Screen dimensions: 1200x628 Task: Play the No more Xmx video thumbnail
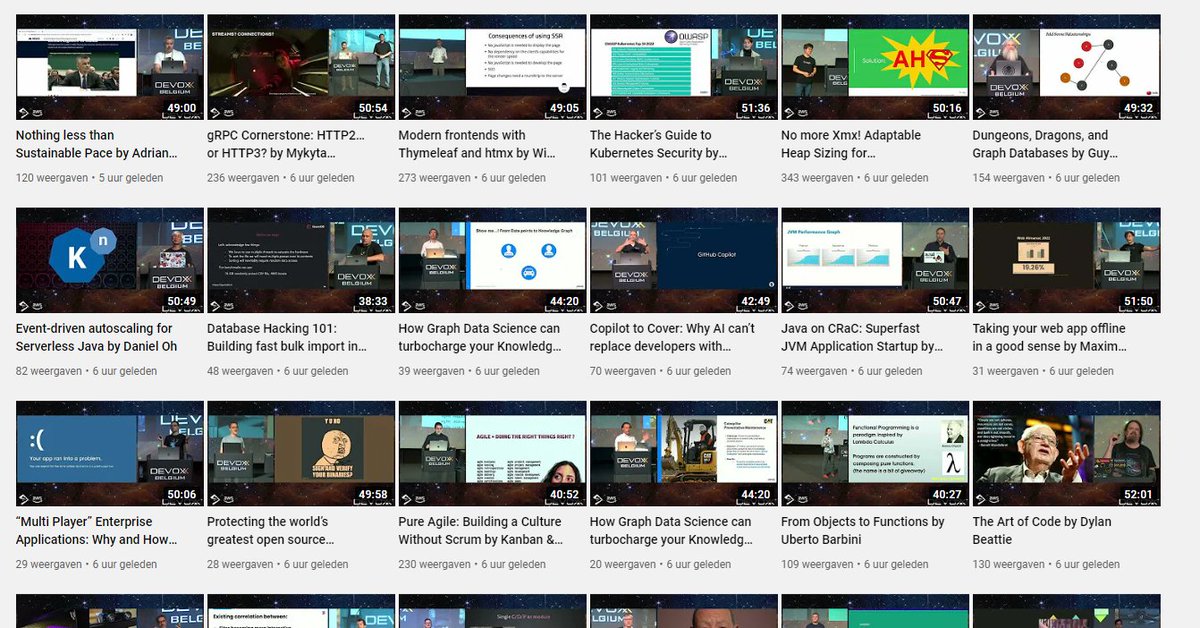[x=875, y=67]
